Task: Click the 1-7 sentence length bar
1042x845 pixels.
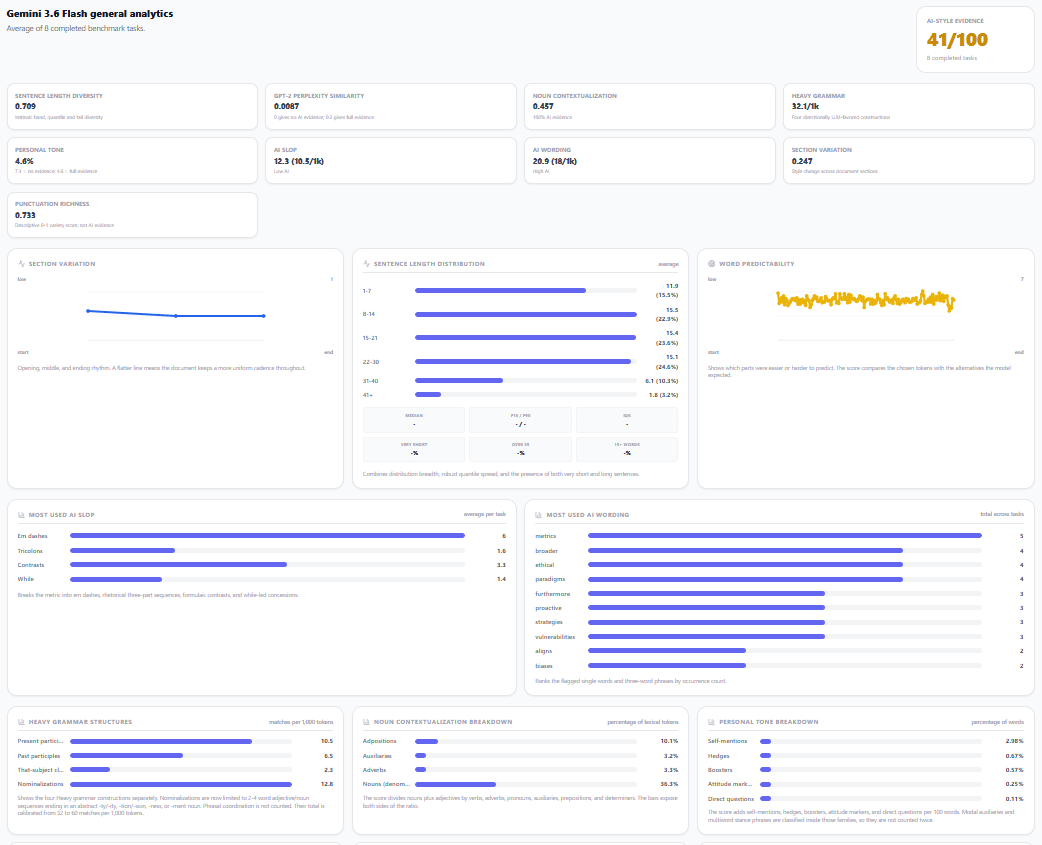Action: [526, 290]
